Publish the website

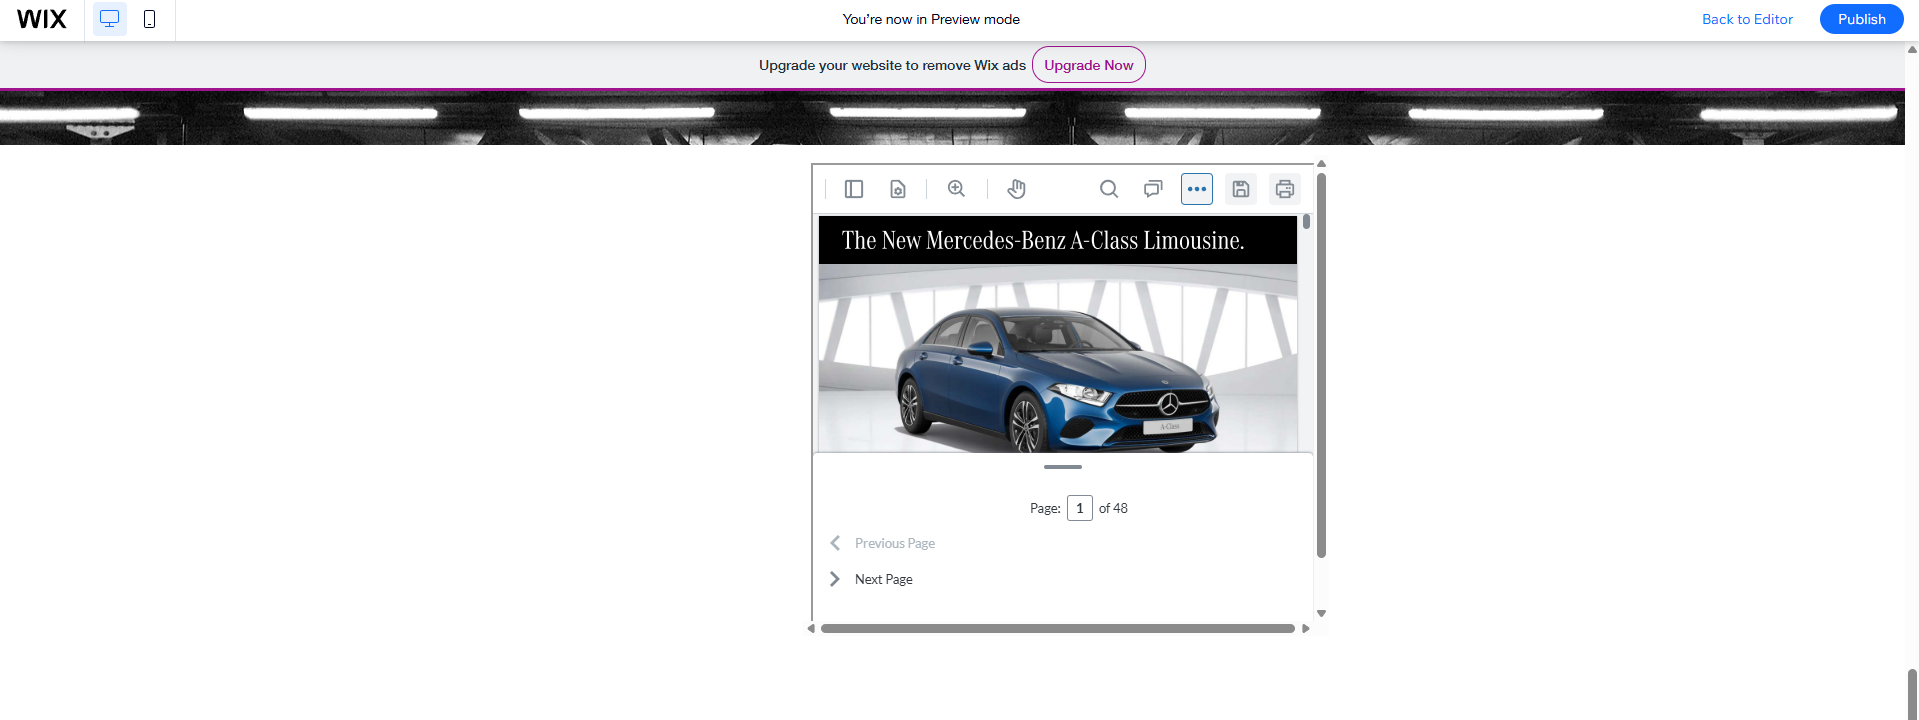pyautogui.click(x=1861, y=19)
